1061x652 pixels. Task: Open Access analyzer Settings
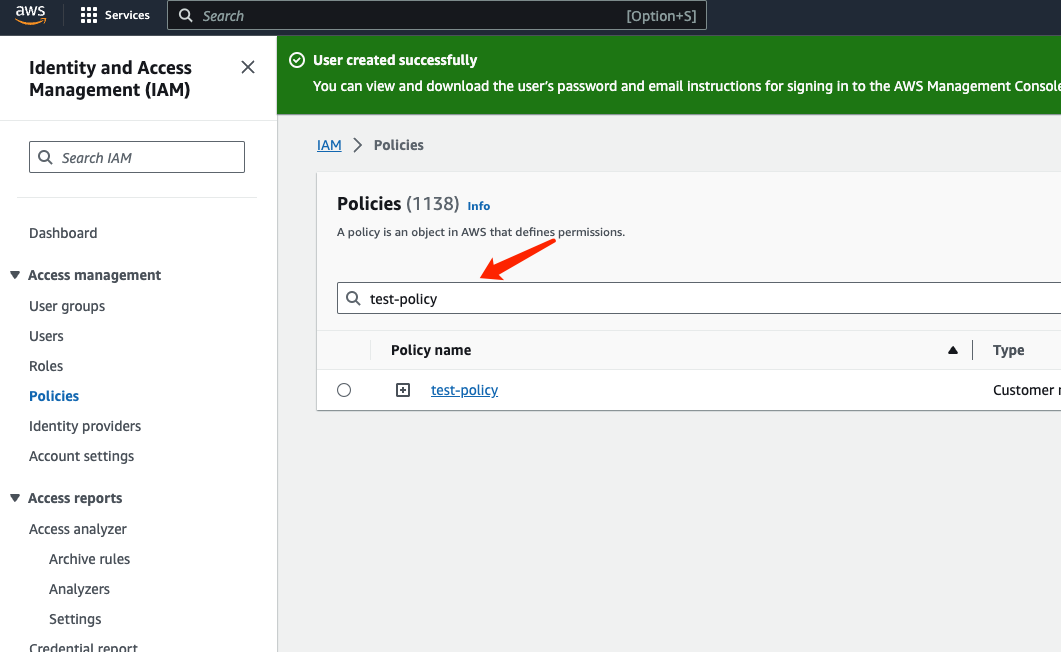(x=75, y=620)
